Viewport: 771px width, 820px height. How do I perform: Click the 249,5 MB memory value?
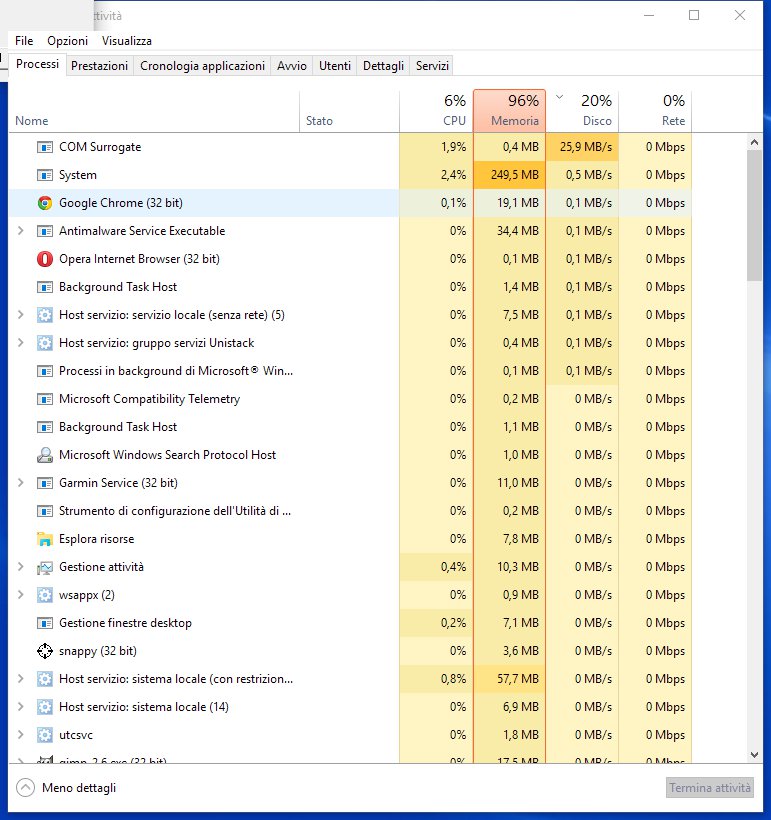click(515, 175)
